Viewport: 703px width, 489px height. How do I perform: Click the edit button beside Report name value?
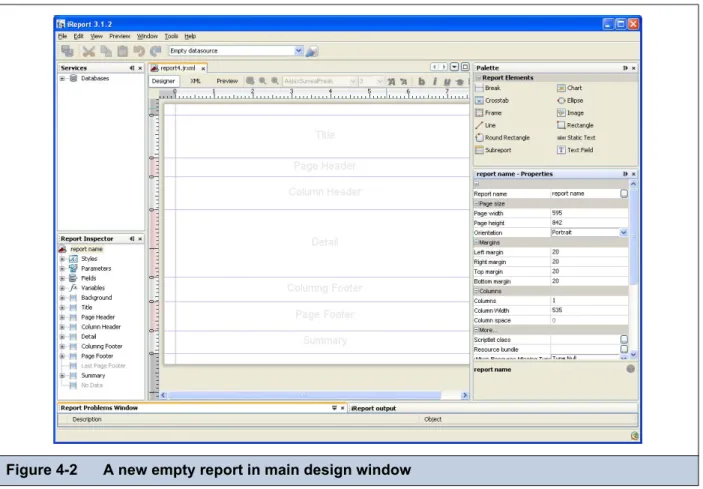624,194
